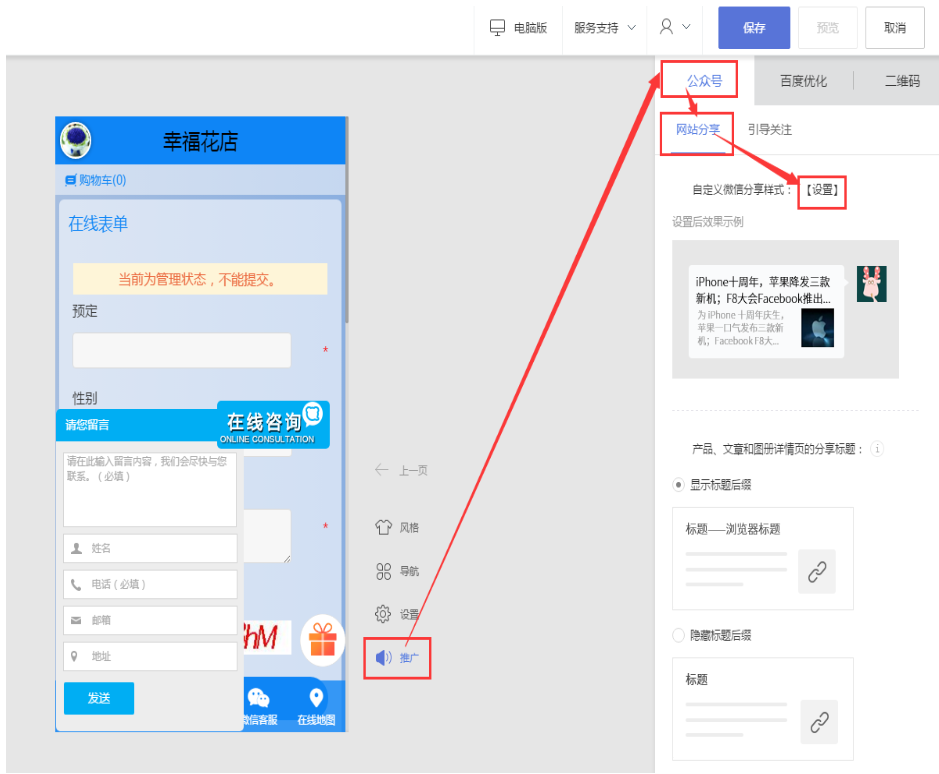Click the link icon in the 标题 card
Screen dimensions: 939x774
819,722
